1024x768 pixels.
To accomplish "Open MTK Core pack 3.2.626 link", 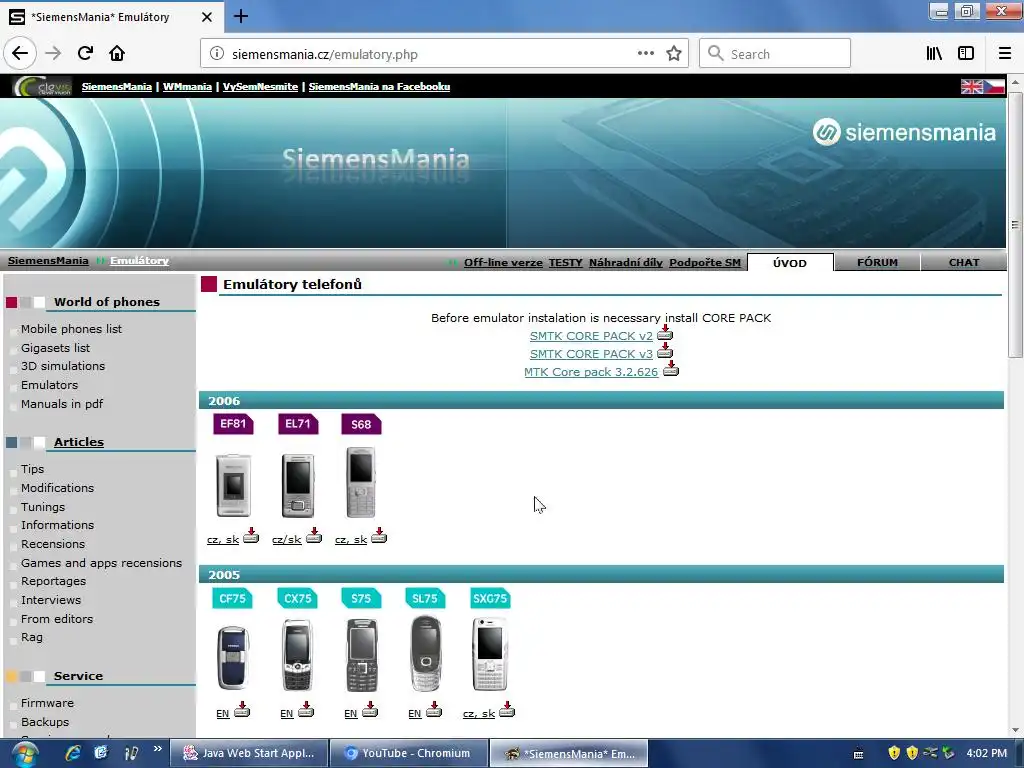I will (591, 372).
